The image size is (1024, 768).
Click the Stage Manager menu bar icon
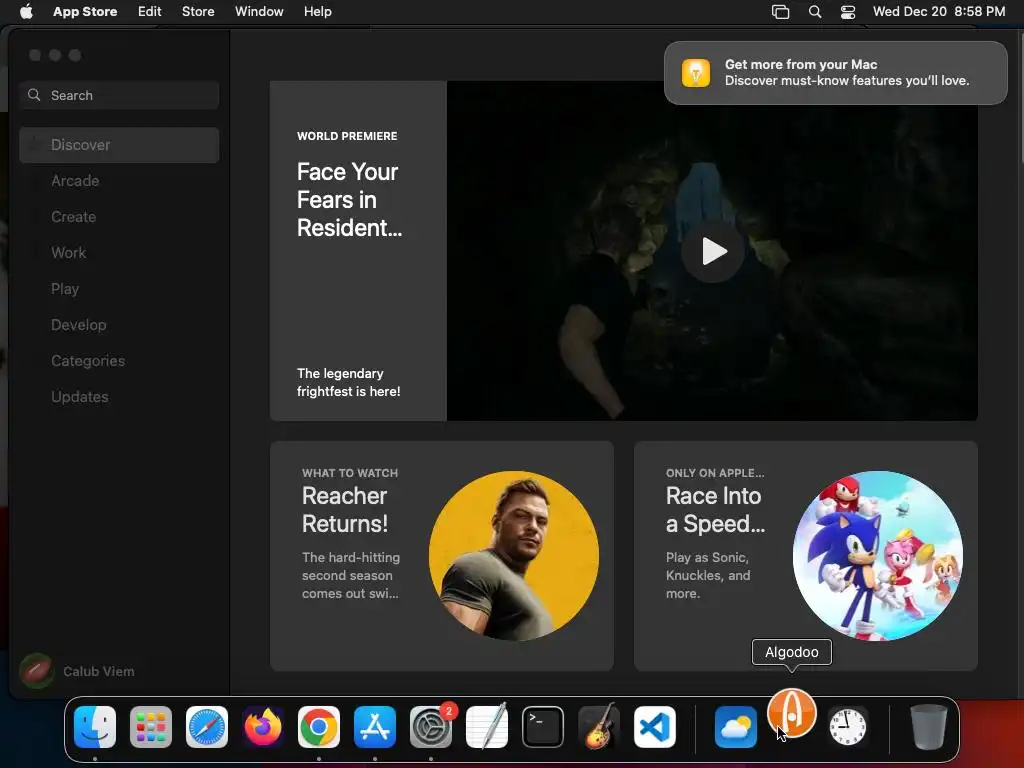(780, 12)
